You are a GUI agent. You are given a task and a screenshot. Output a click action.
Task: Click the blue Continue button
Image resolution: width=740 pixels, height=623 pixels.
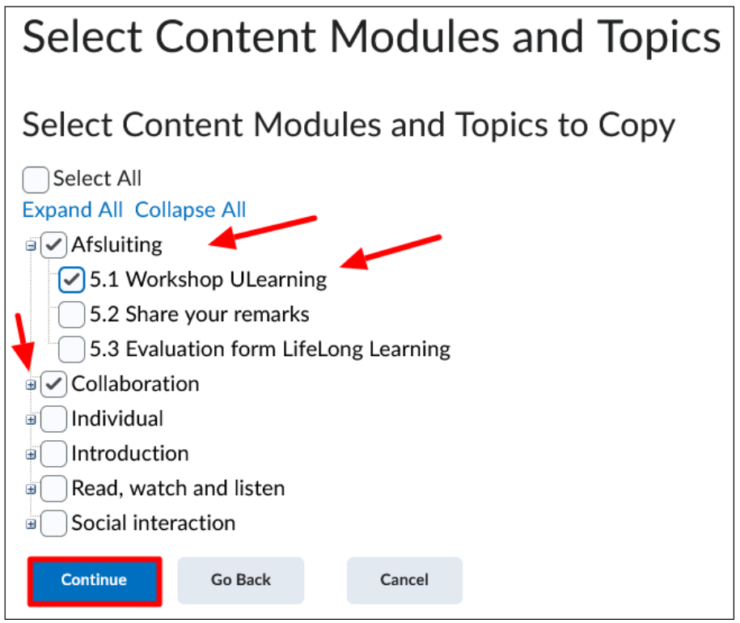click(x=94, y=581)
